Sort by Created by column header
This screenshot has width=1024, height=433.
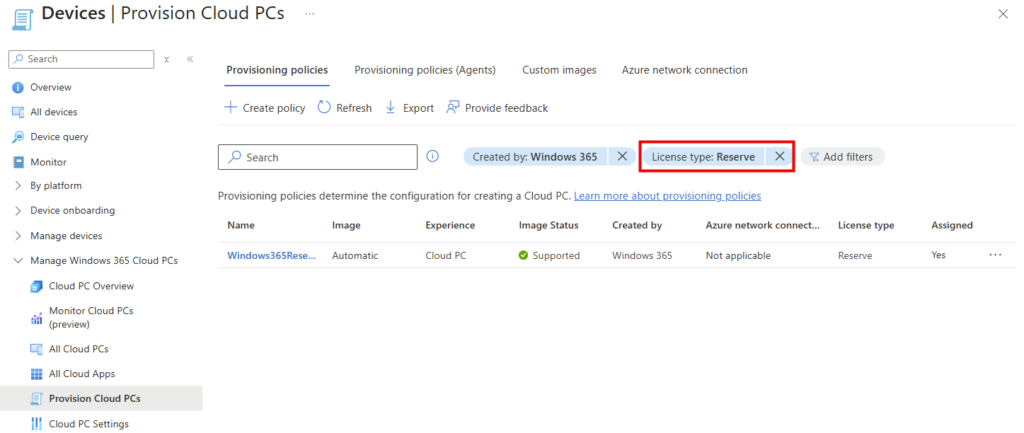click(637, 225)
